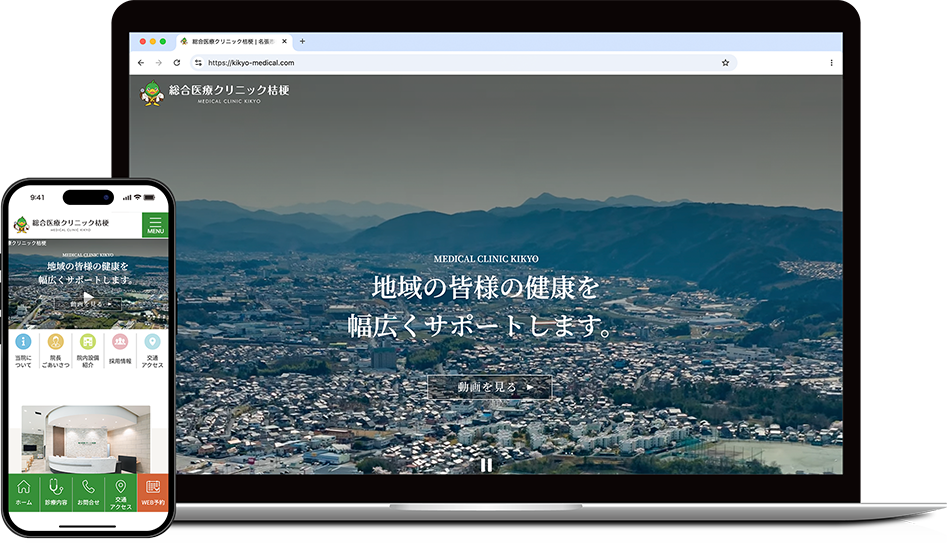Click the site info icon beside URL
Viewport: 947px width, 543px height.
(198, 63)
